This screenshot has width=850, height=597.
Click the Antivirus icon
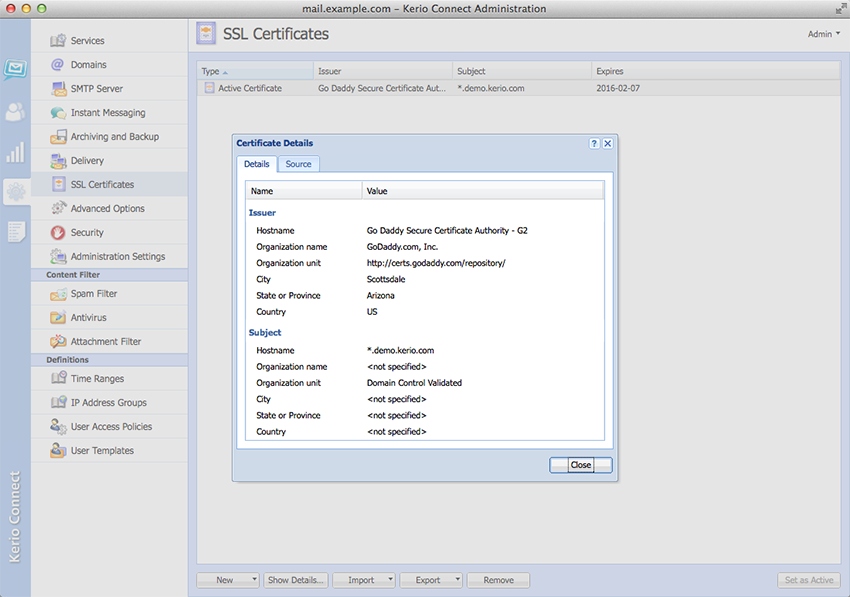click(x=58, y=318)
